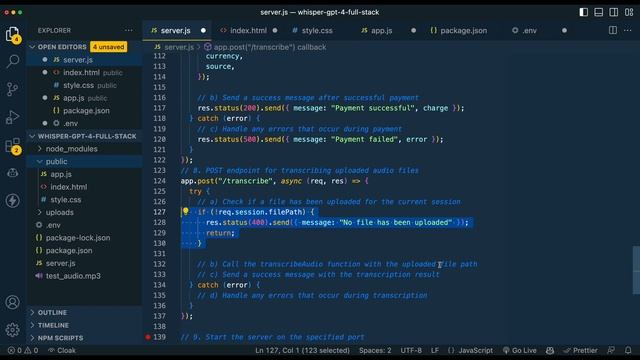Toggle the secondary sidebar layout icon
The width and height of the screenshot is (640, 360).
pyautogui.click(x=613, y=12)
